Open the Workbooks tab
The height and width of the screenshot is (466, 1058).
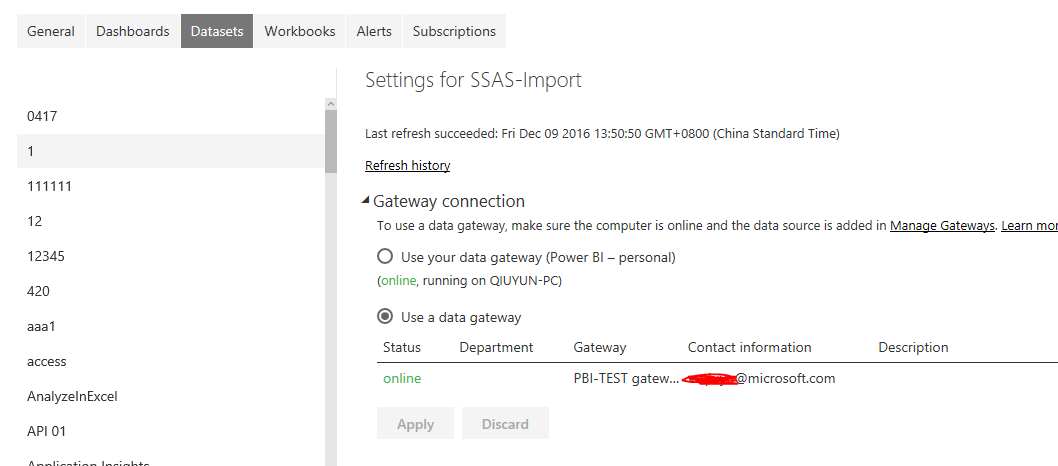pos(300,31)
